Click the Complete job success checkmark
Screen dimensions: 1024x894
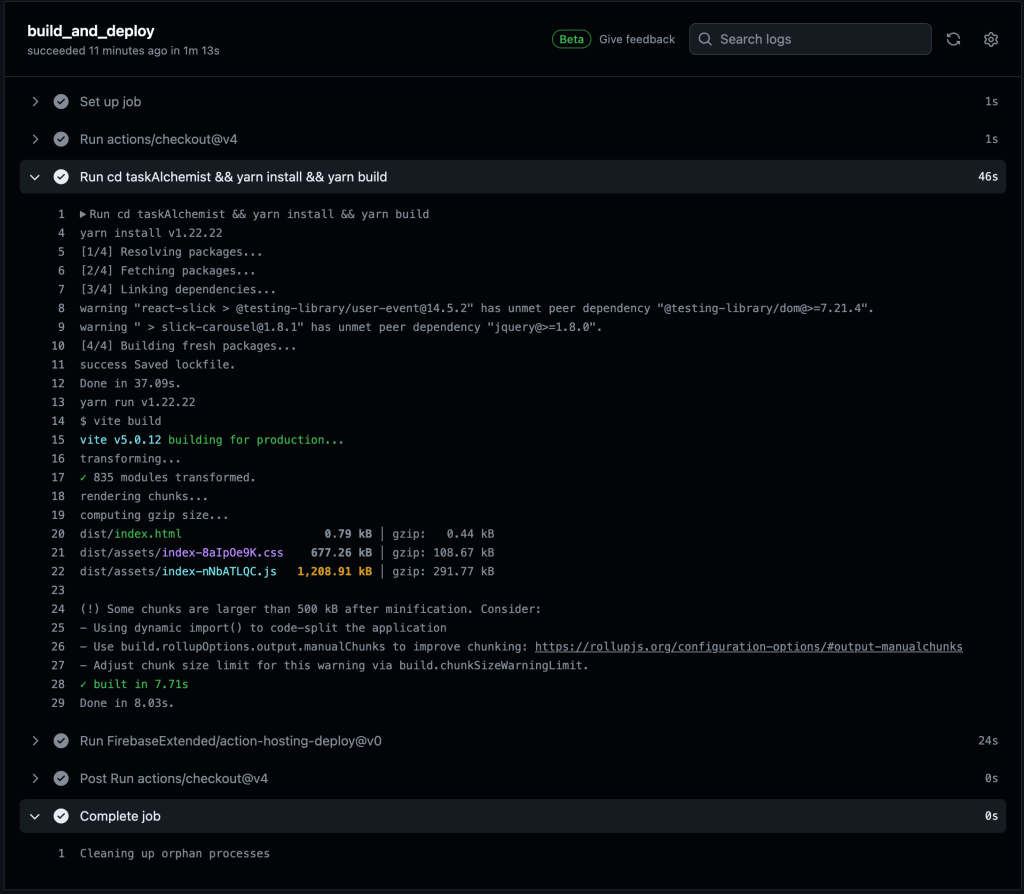61,816
